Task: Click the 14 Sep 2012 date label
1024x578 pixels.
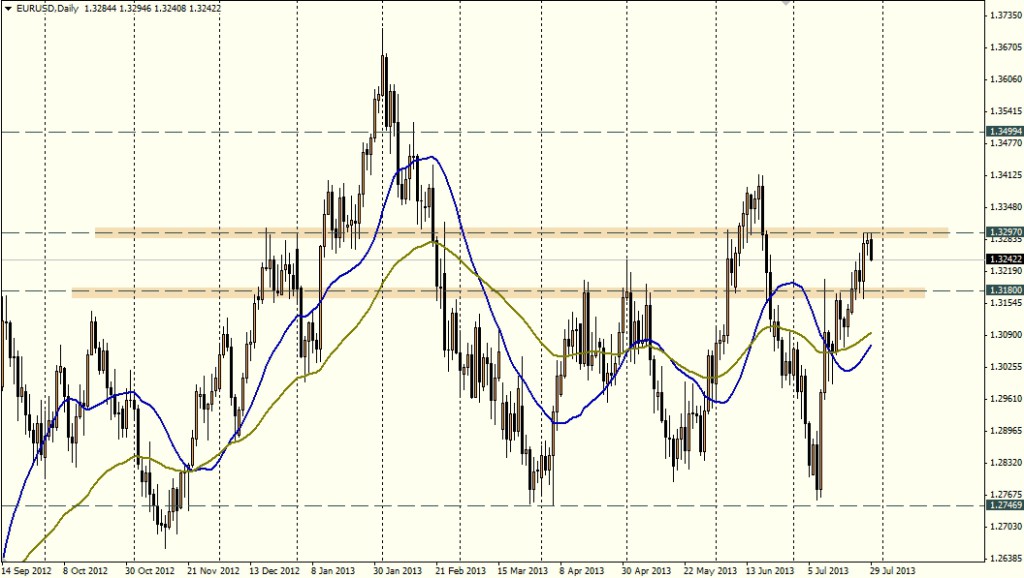Action: (26, 570)
